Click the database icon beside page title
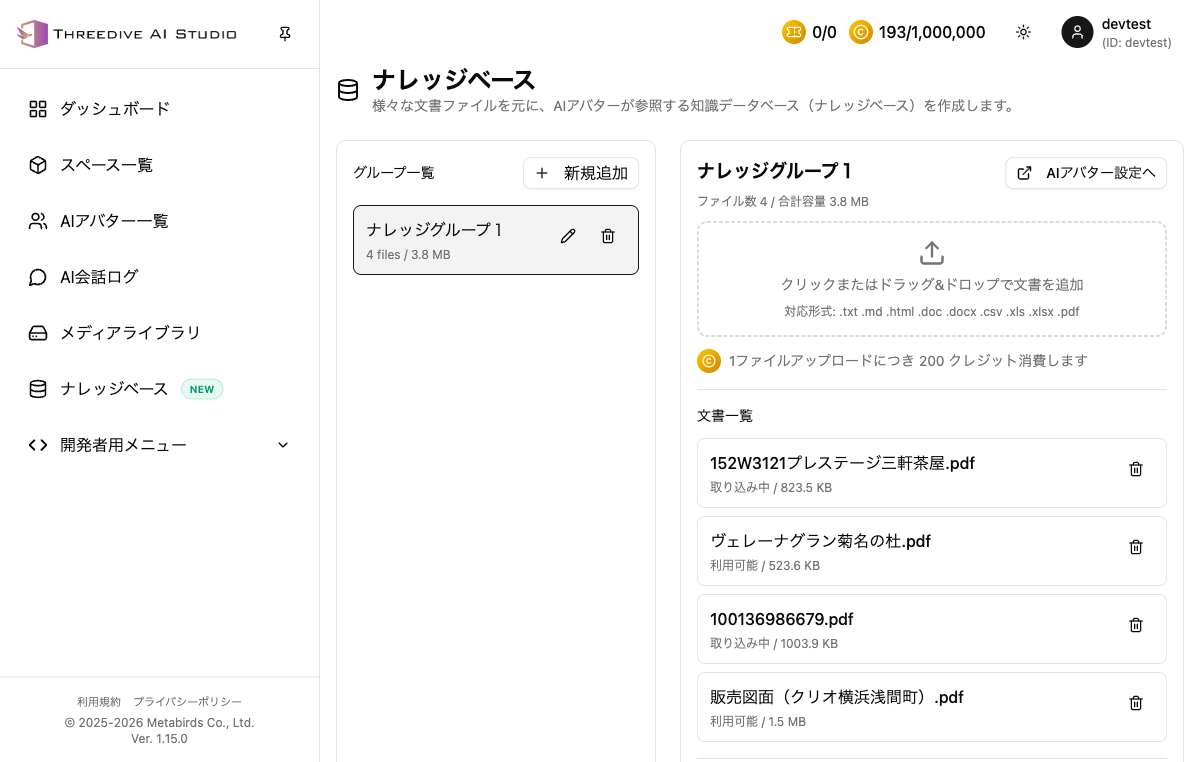 pos(348,91)
